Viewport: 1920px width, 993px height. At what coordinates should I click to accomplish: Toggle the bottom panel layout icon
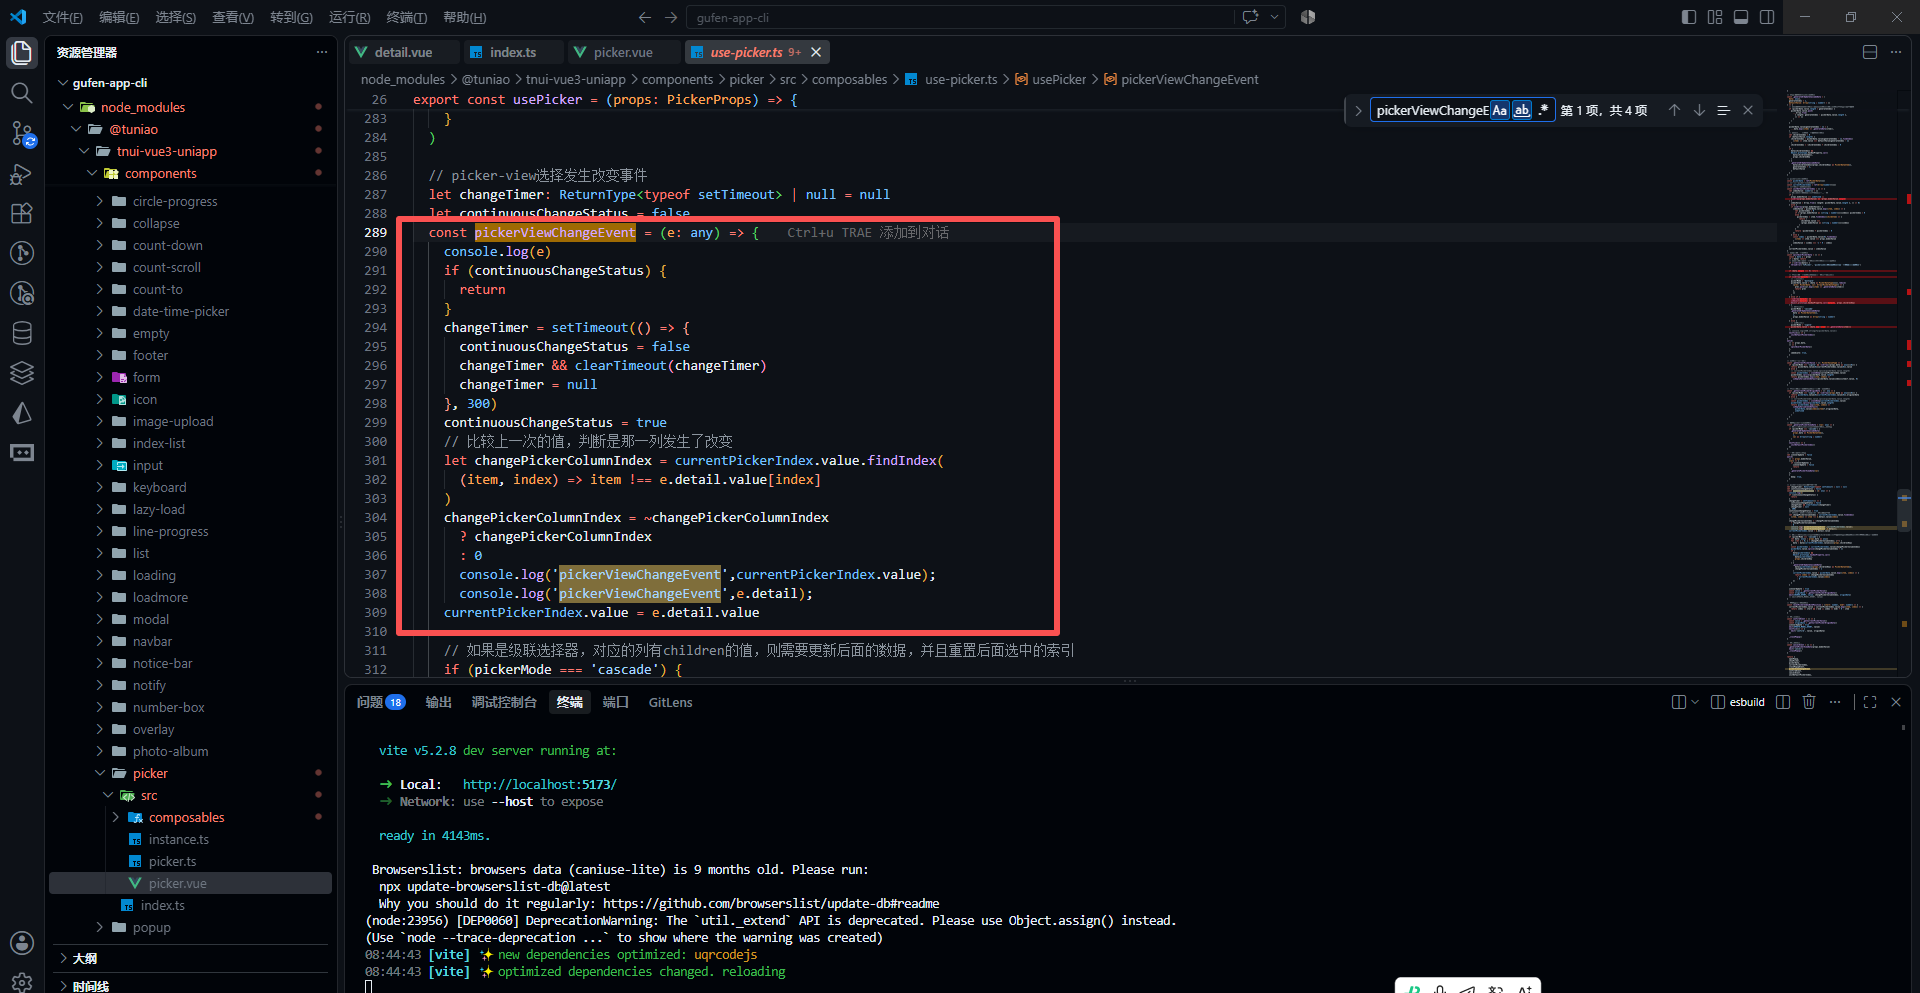point(1741,17)
